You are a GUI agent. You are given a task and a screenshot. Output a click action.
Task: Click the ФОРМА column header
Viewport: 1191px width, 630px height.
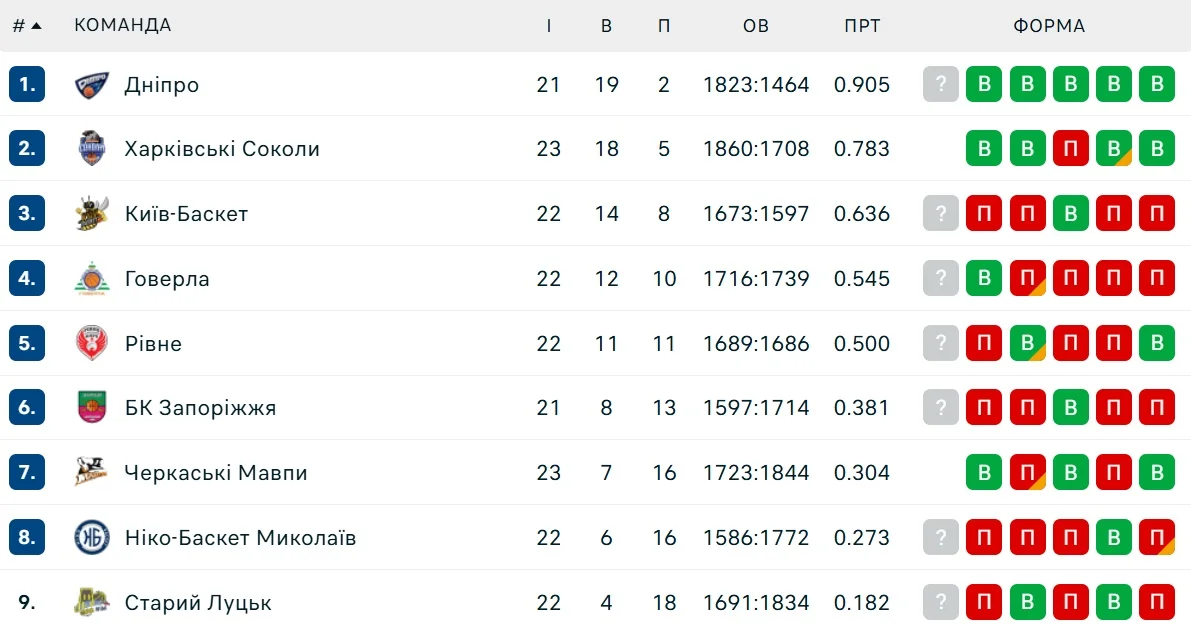coord(1049,26)
